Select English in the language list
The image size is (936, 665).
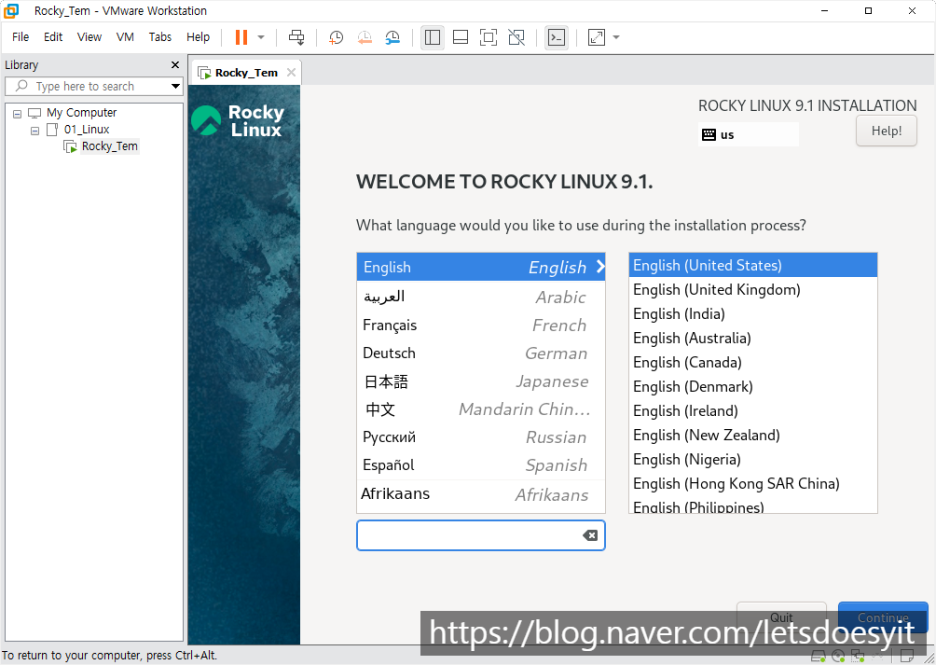481,267
